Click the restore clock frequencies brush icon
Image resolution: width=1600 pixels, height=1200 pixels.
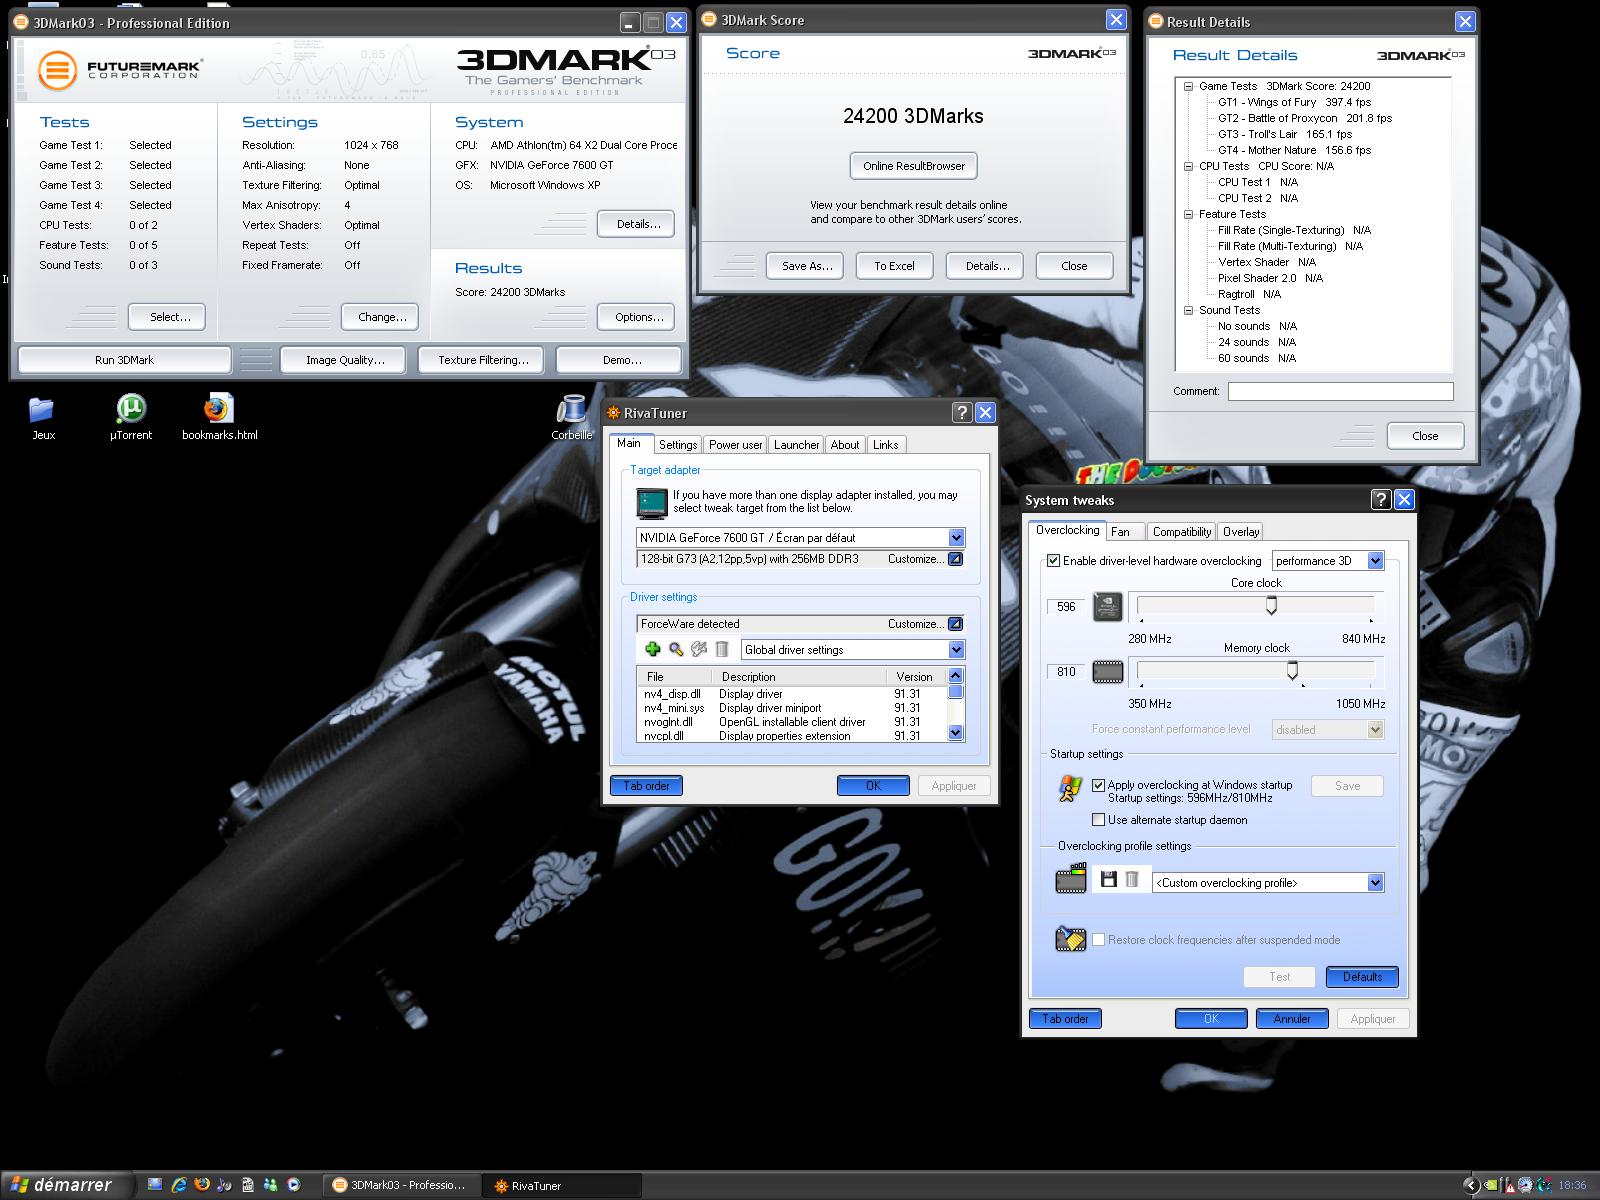(1071, 939)
